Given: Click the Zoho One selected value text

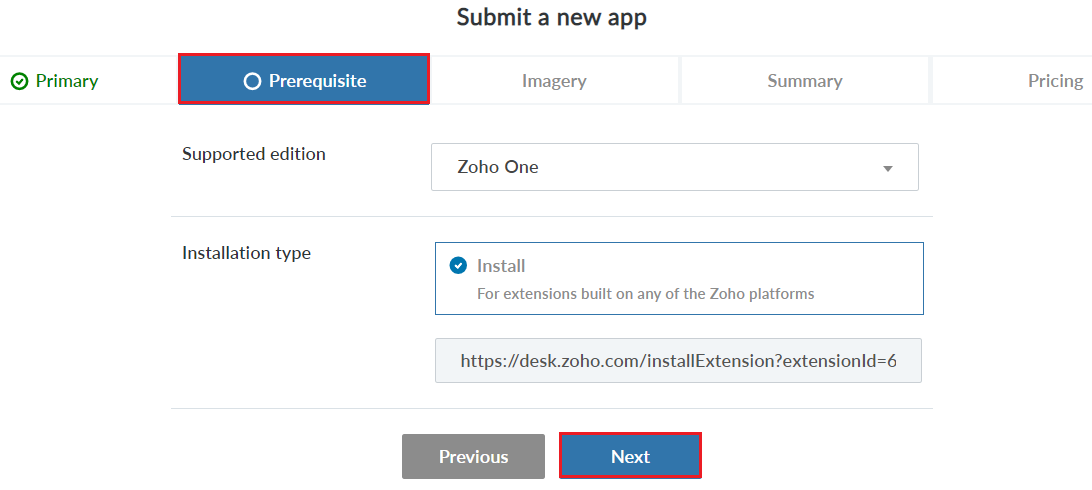Looking at the screenshot, I should pyautogui.click(x=498, y=167).
